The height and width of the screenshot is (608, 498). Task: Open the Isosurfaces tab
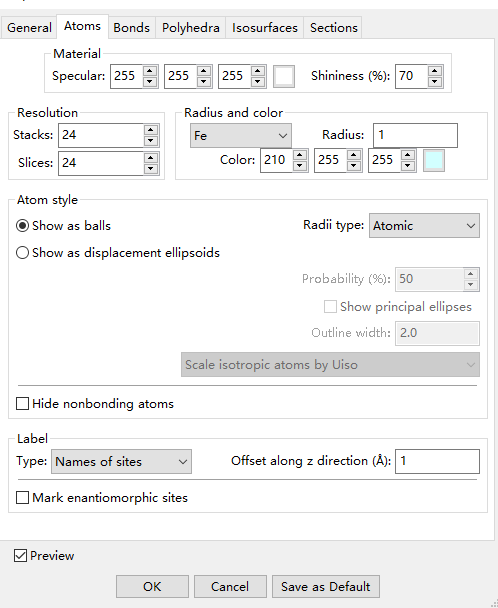pyautogui.click(x=265, y=28)
